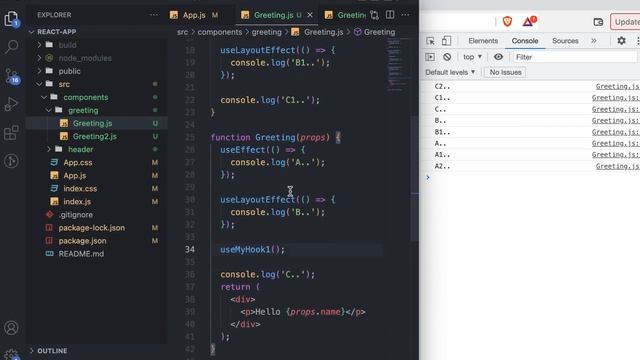Open the Accounts menu icon
The width and height of the screenshot is (640, 360).
[11, 328]
